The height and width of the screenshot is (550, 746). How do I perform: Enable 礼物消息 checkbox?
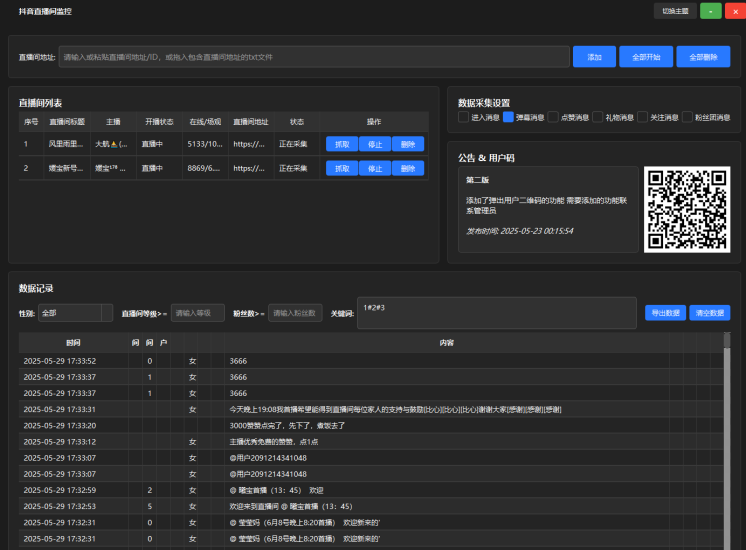tap(598, 117)
